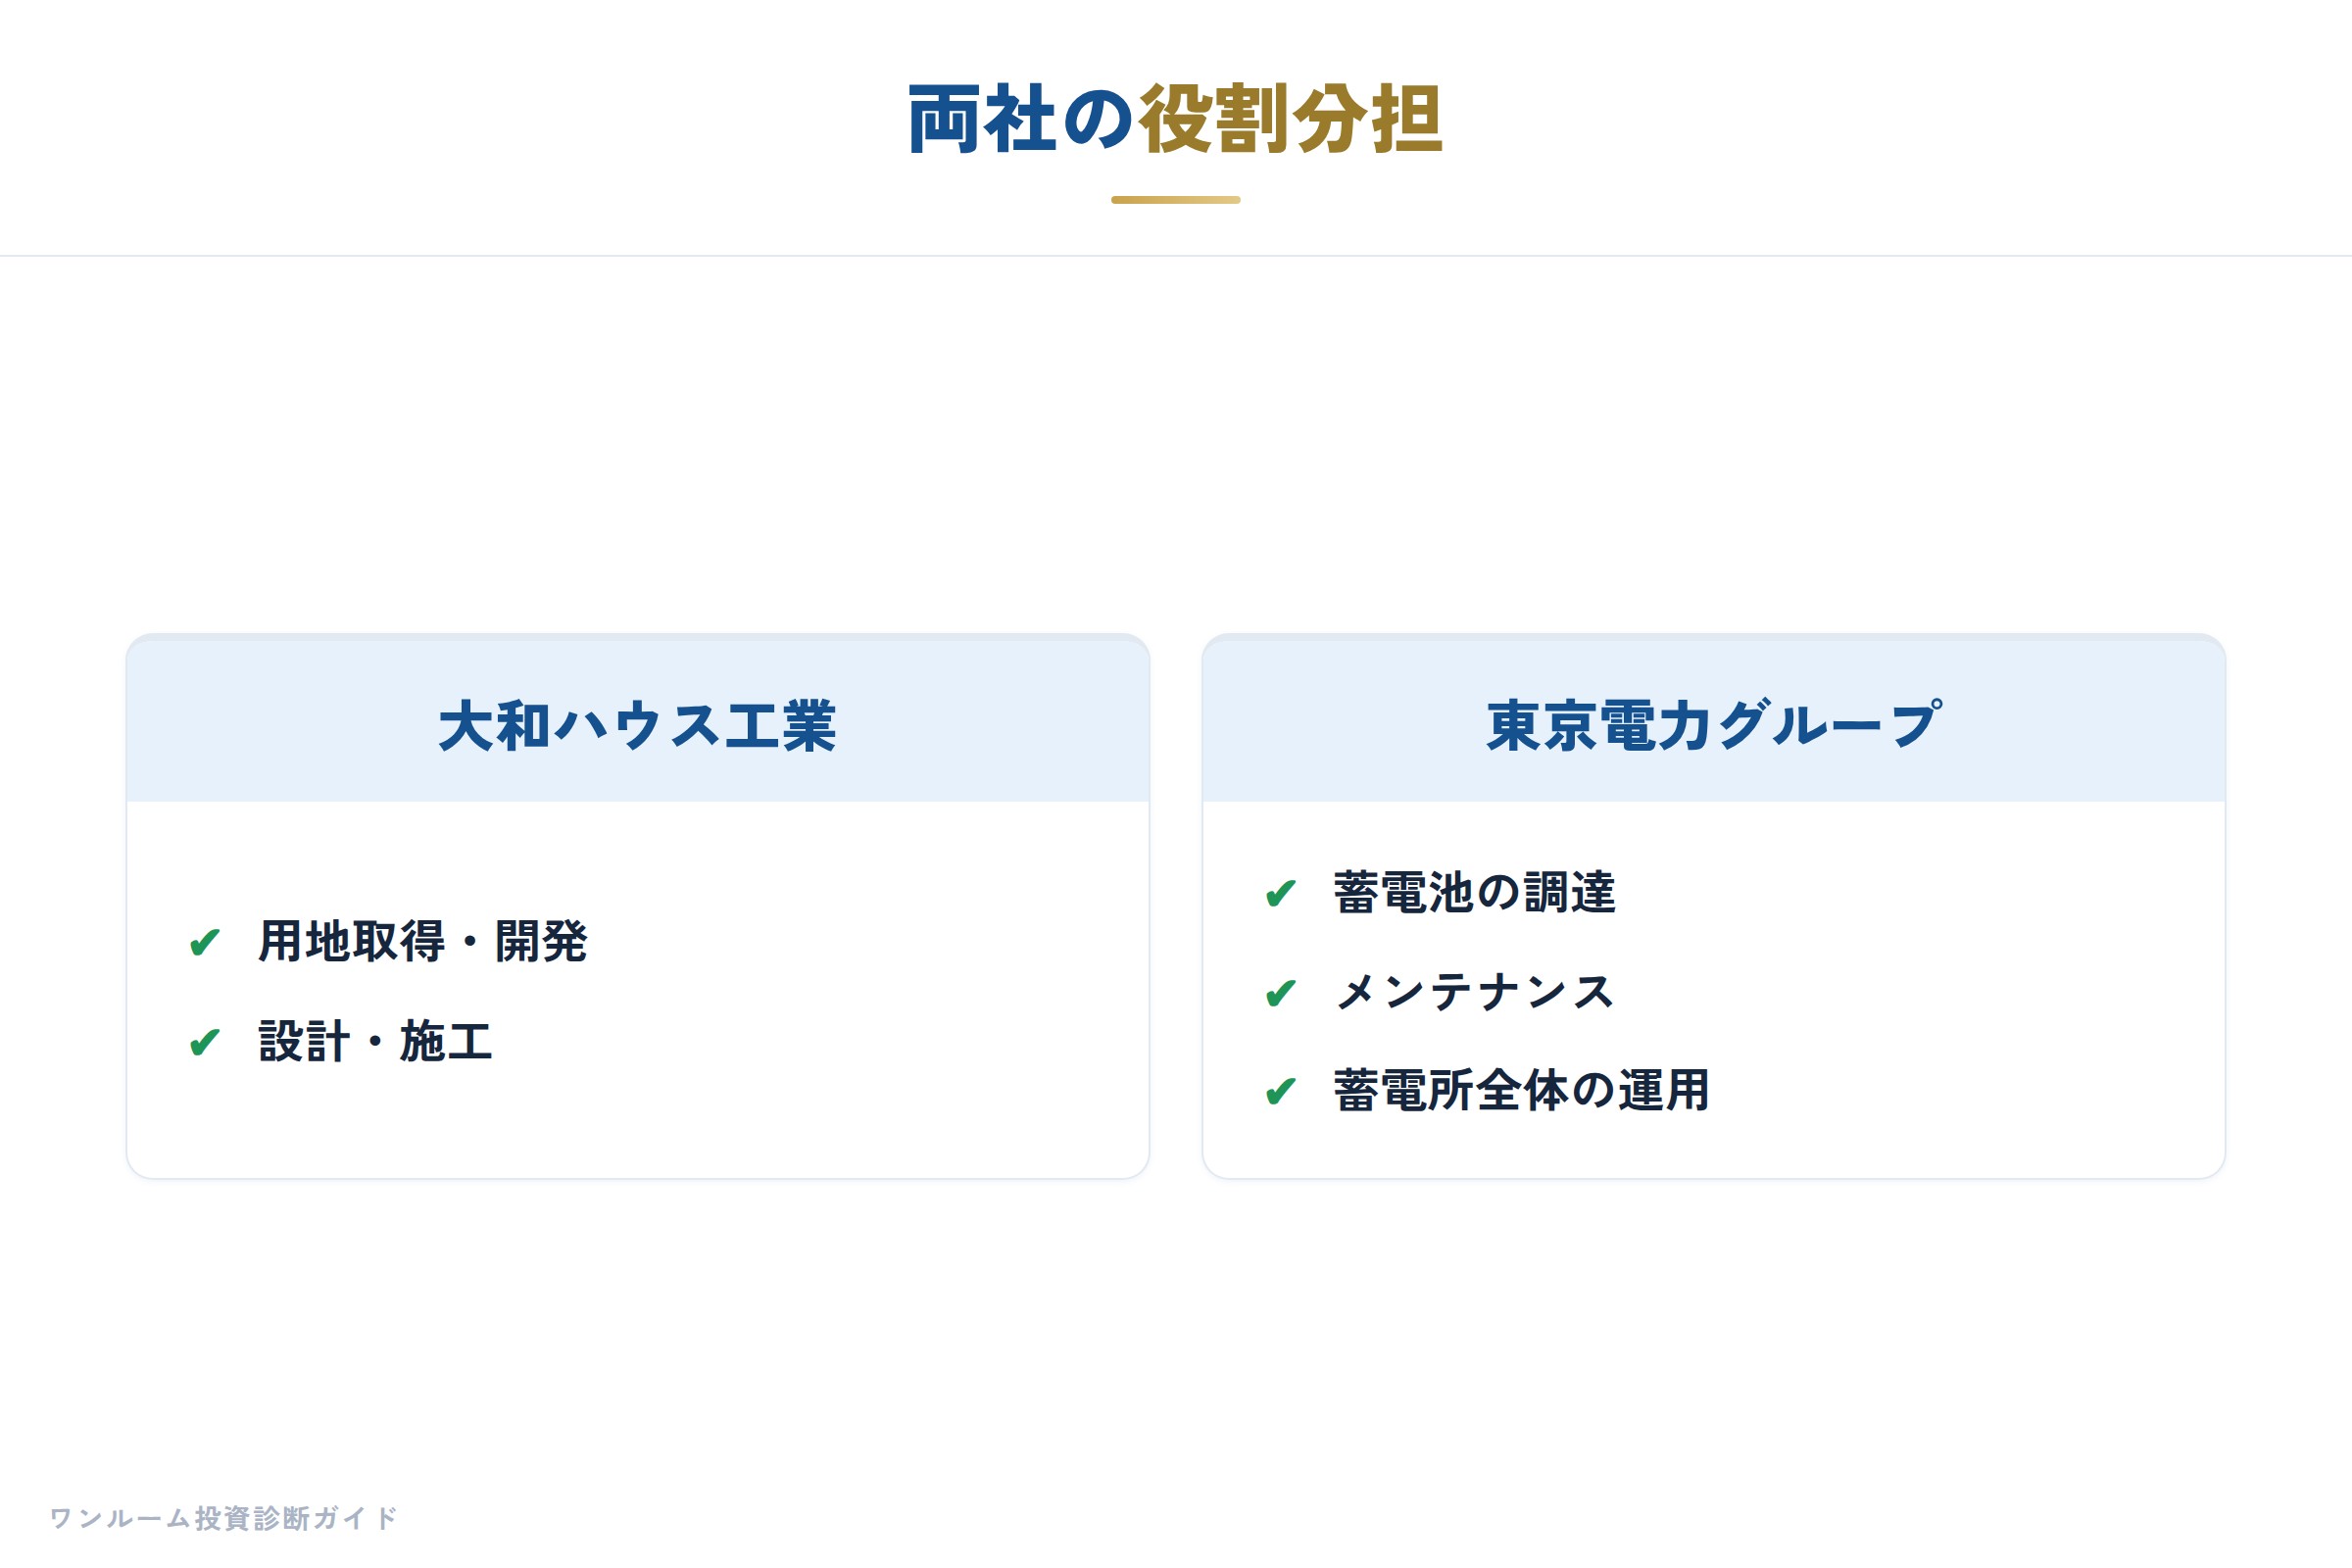Click the slide title 両社の役割分担
This screenshot has height=1568, width=2352.
tap(1176, 120)
